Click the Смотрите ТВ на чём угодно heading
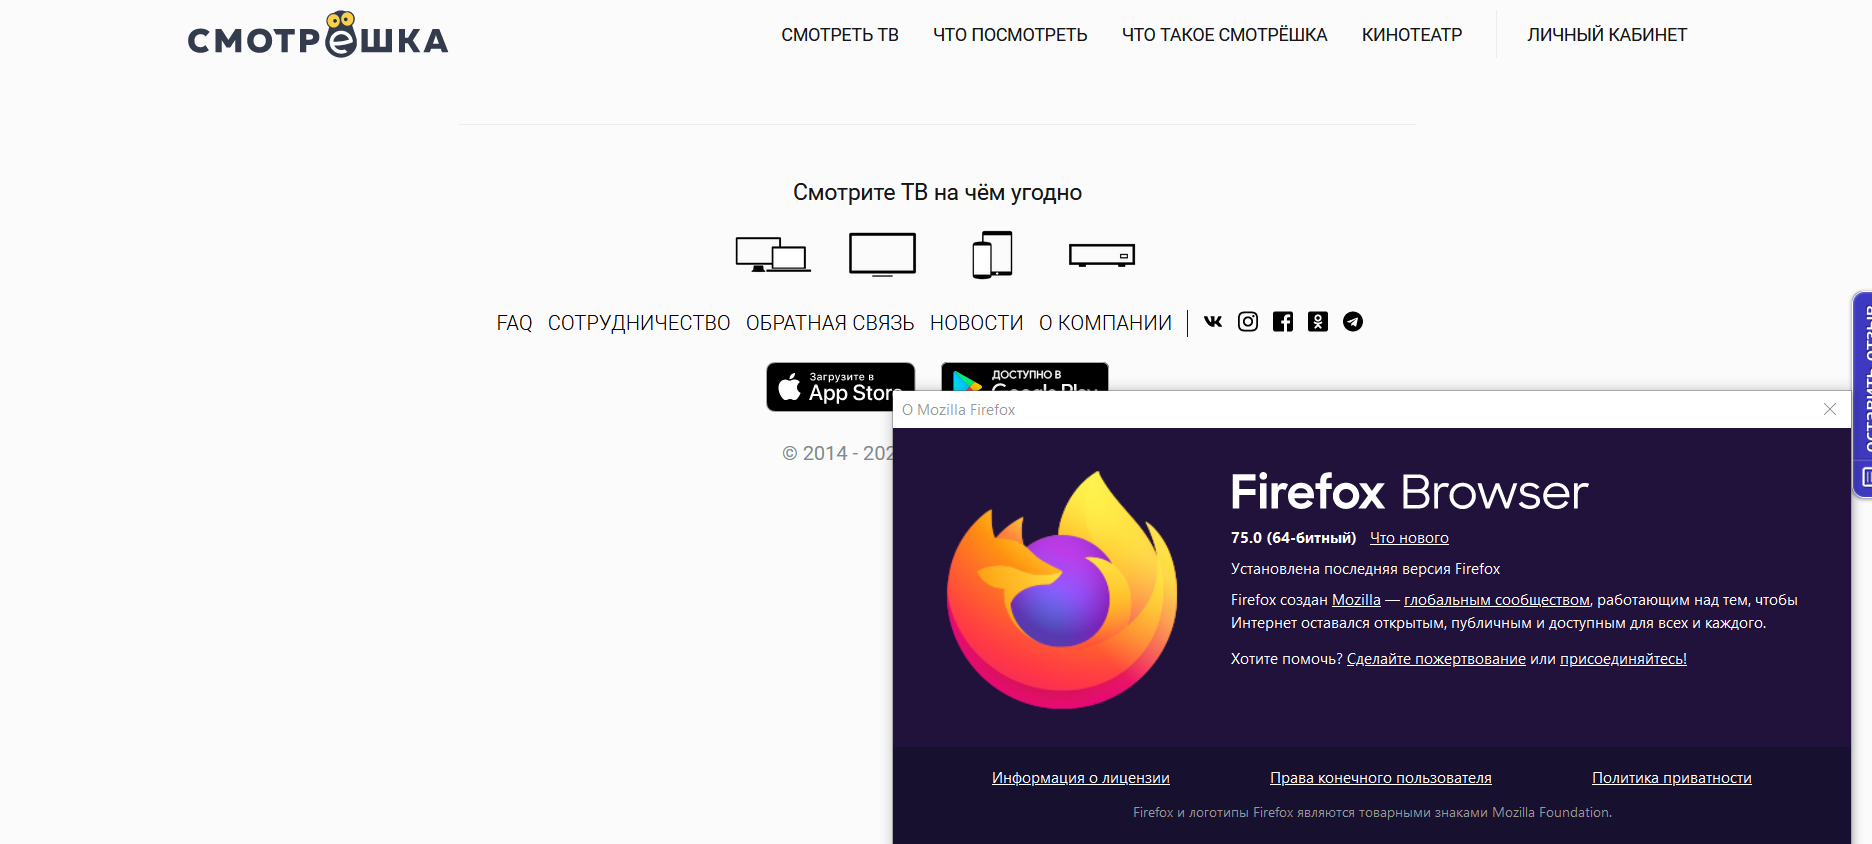The width and height of the screenshot is (1872, 844). [937, 192]
